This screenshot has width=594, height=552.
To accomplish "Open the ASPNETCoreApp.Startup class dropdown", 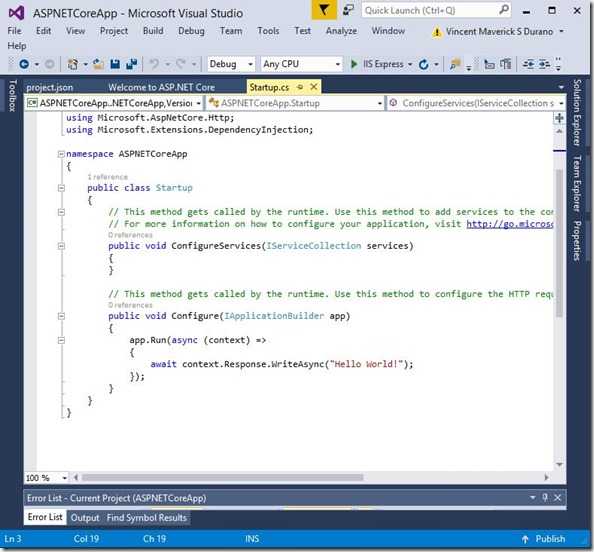I will click(x=295, y=103).
